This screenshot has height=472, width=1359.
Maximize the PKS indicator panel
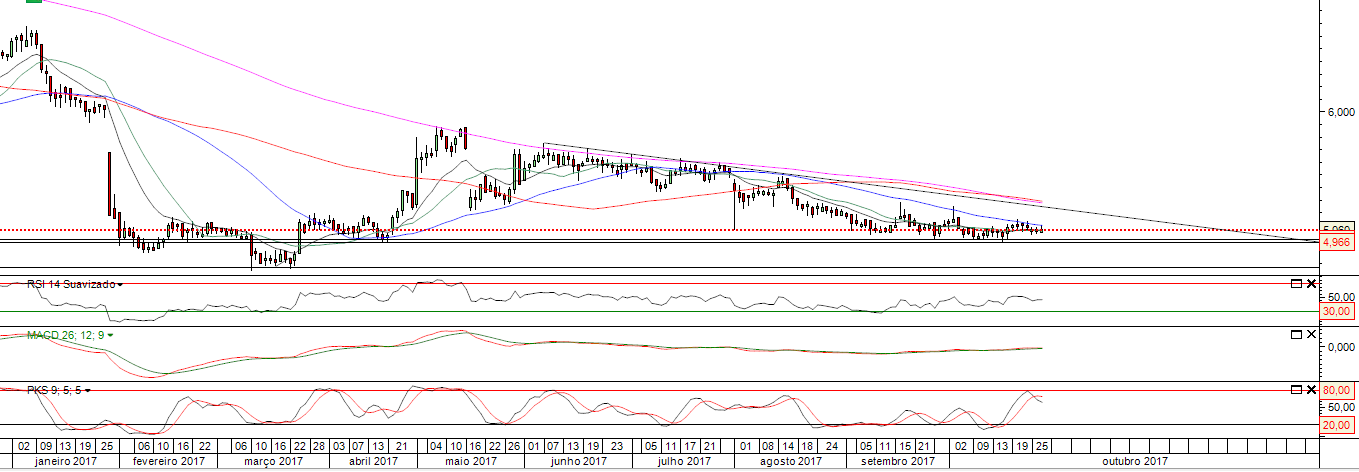[1296, 389]
